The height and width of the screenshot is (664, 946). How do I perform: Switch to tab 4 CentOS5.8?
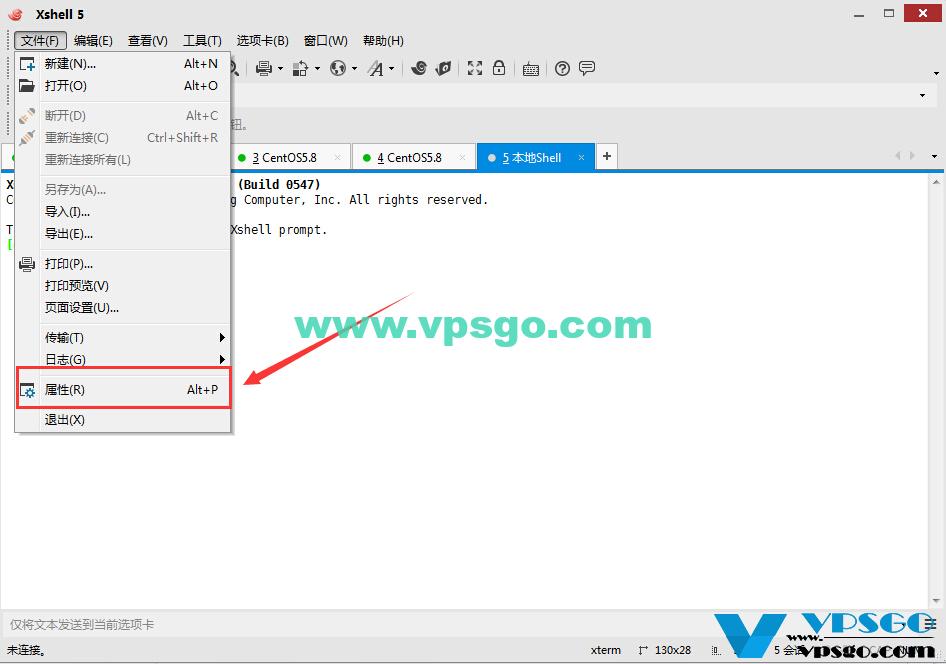(409, 158)
